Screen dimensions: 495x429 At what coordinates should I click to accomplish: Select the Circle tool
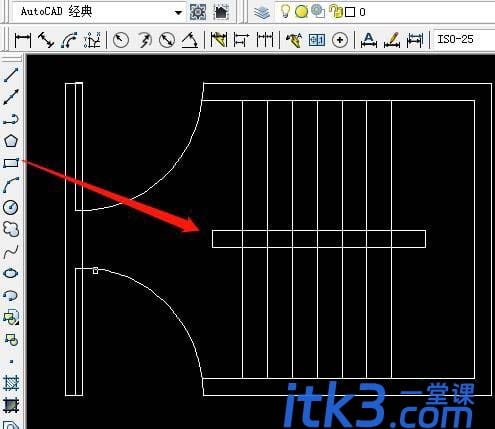point(11,207)
